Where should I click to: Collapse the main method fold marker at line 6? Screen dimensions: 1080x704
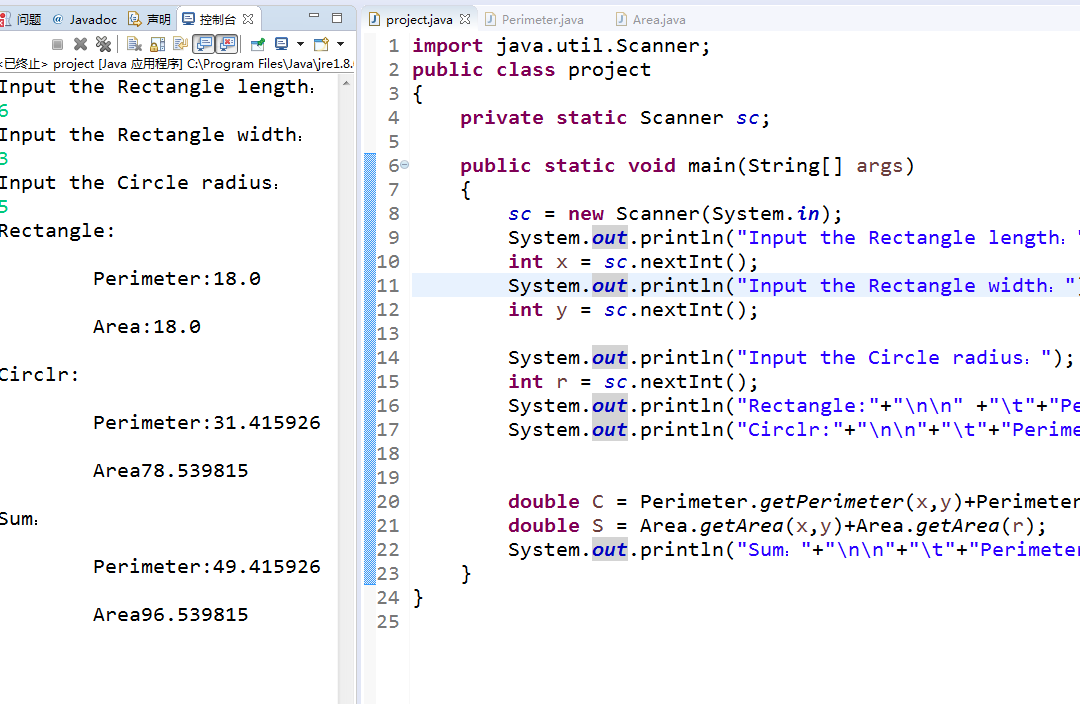405,165
